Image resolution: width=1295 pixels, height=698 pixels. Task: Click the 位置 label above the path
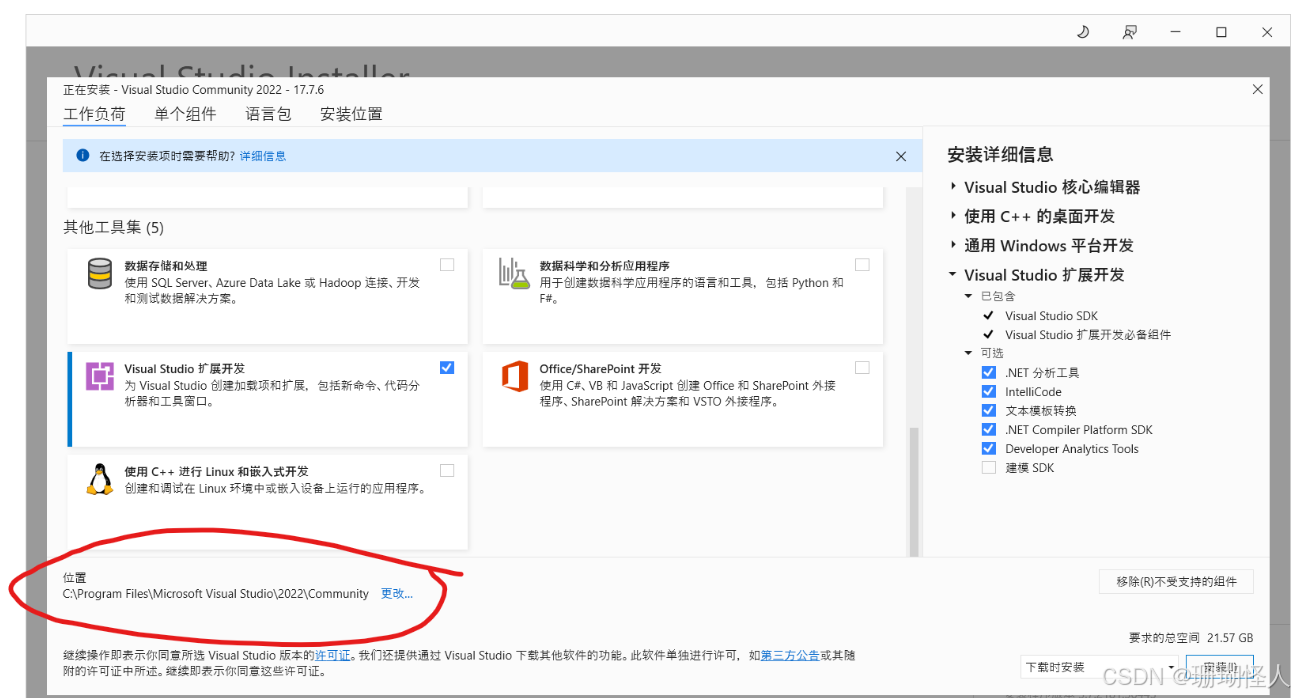75,577
